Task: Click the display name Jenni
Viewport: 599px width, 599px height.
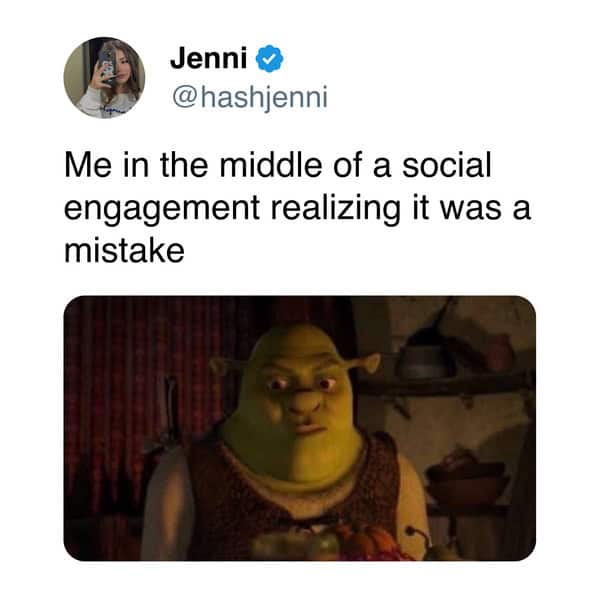Action: pyautogui.click(x=209, y=58)
